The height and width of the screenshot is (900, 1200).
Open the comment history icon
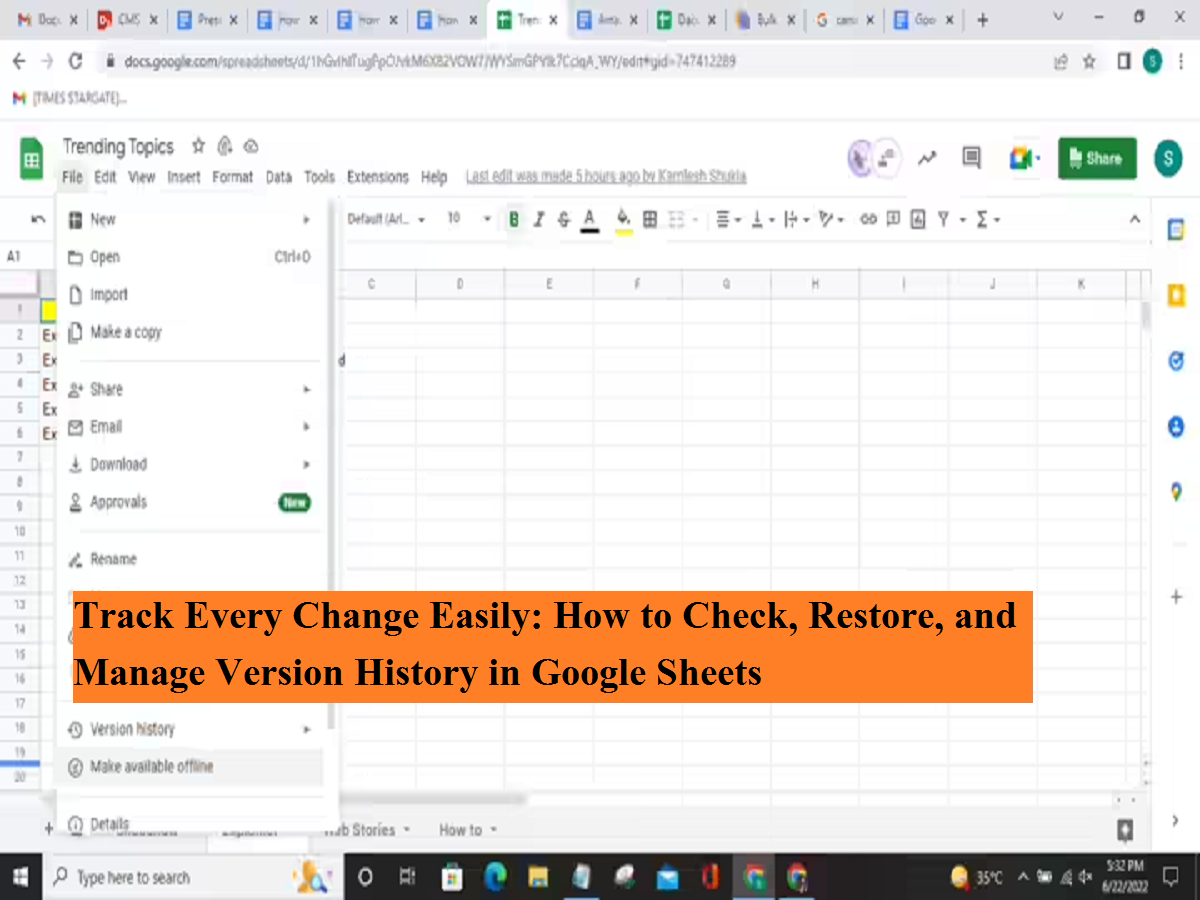tap(971, 158)
